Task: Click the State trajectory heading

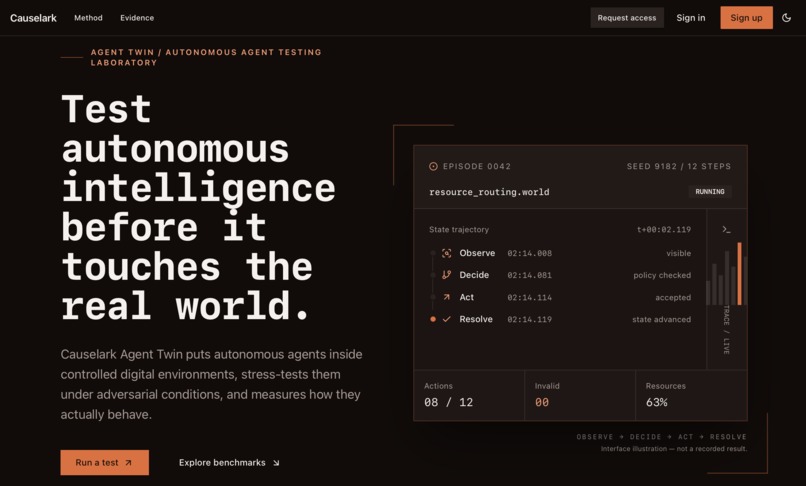Action: click(x=459, y=229)
